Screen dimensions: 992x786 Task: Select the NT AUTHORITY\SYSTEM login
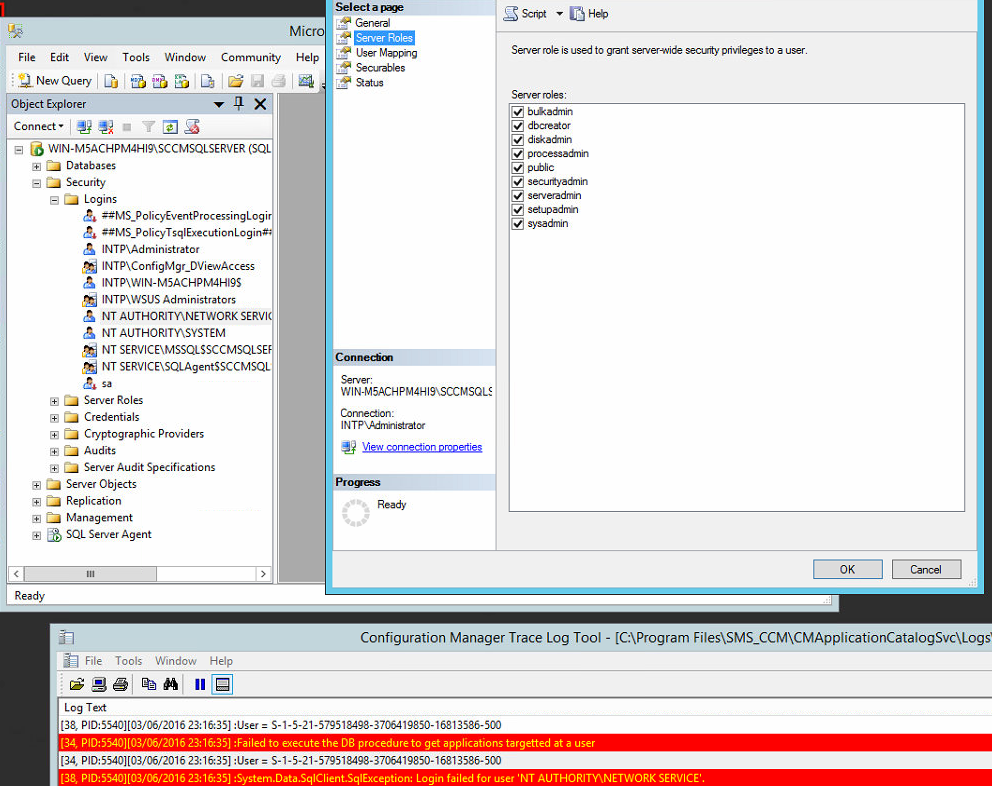[163, 333]
